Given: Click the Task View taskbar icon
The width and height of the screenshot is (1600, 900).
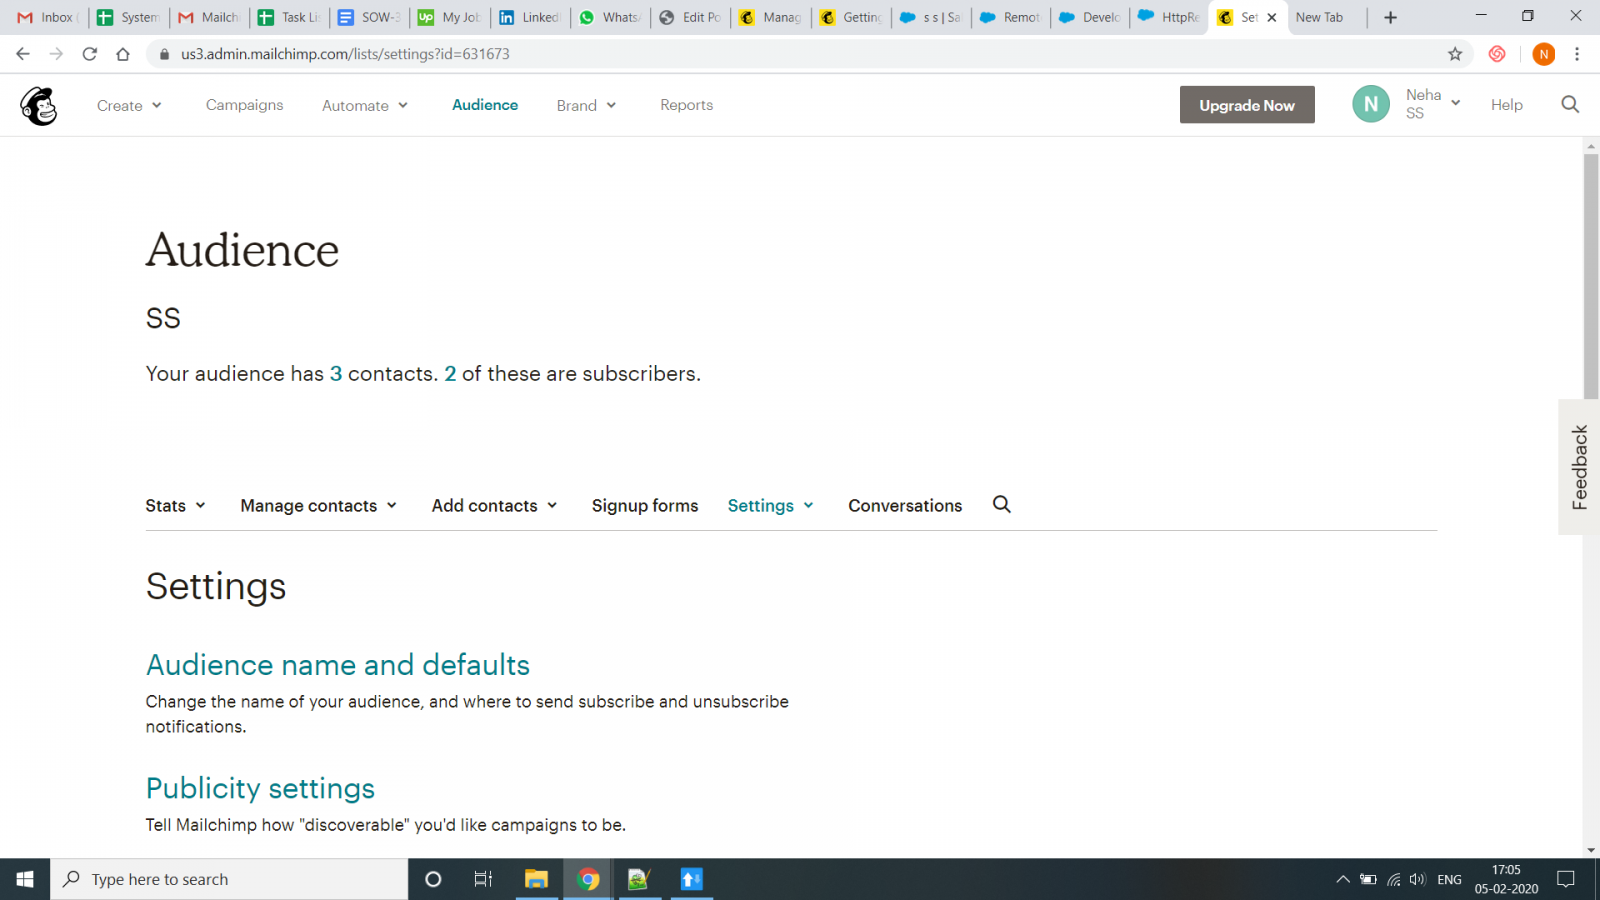Looking at the screenshot, I should pyautogui.click(x=483, y=879).
